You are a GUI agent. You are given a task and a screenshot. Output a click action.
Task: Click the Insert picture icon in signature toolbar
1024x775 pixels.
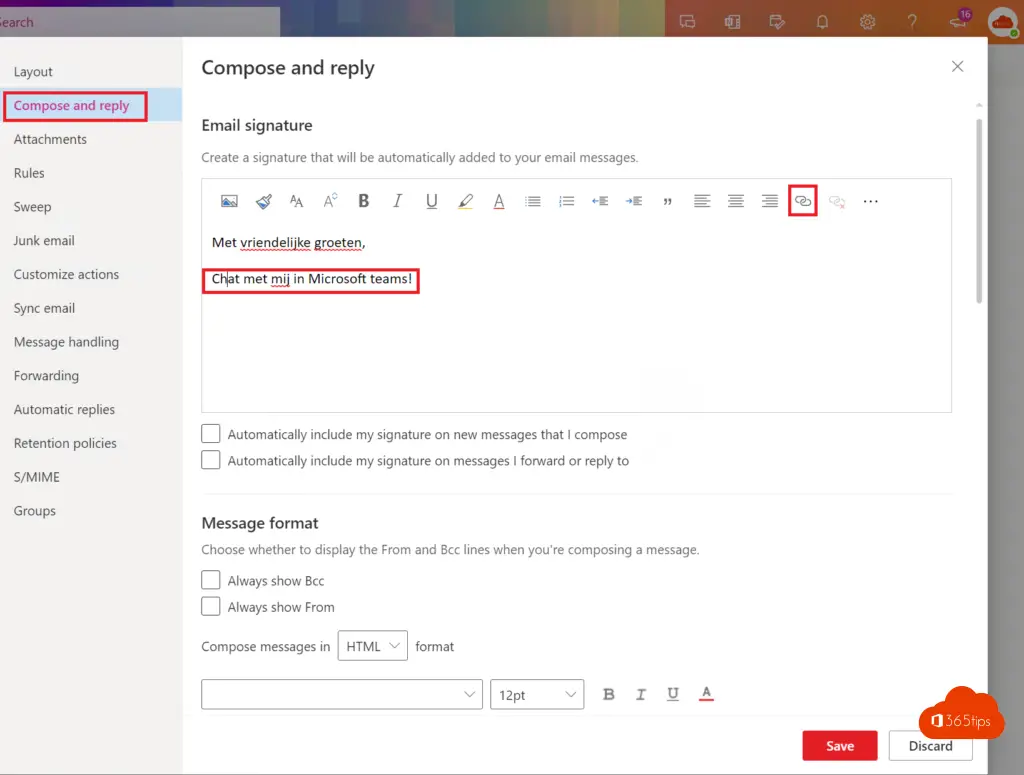coord(229,201)
